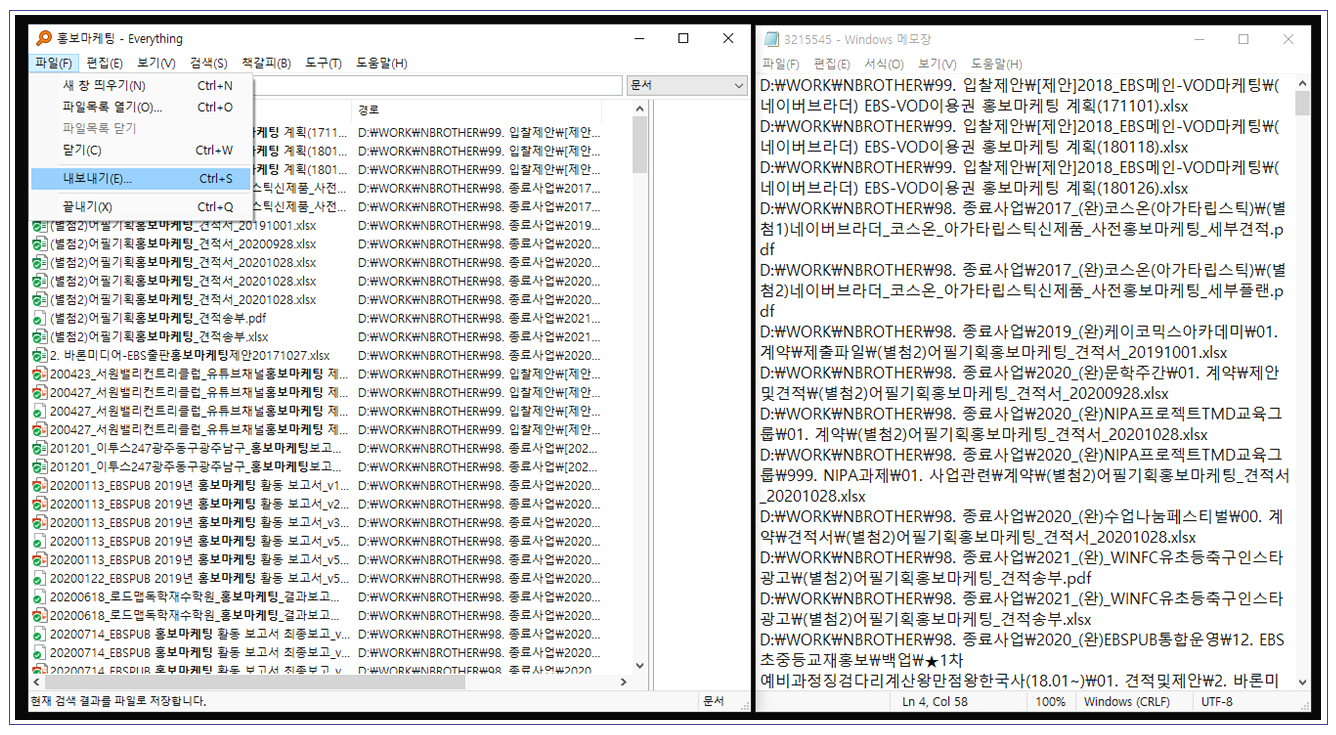Select 내보내기(E)... export entry
Viewport: 1336px width, 735px height.
pyautogui.click(x=142, y=179)
